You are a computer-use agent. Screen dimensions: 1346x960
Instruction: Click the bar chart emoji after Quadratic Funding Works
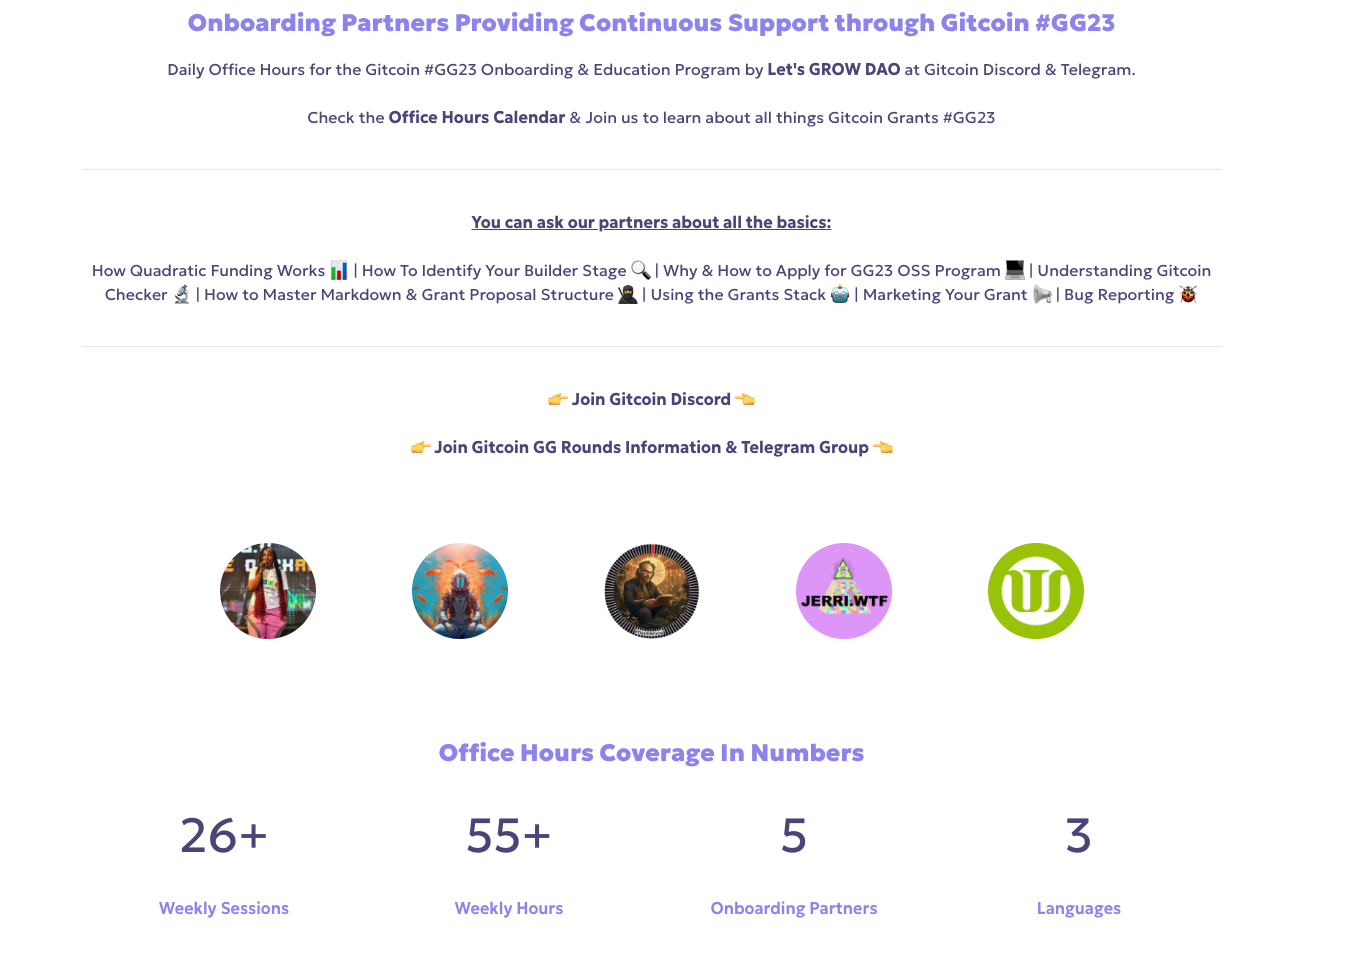coord(339,271)
